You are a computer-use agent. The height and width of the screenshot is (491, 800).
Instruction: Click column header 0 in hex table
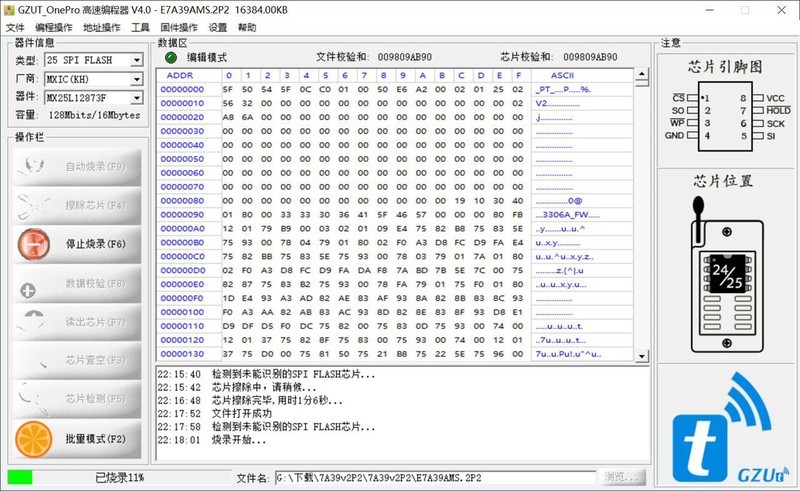[229, 76]
